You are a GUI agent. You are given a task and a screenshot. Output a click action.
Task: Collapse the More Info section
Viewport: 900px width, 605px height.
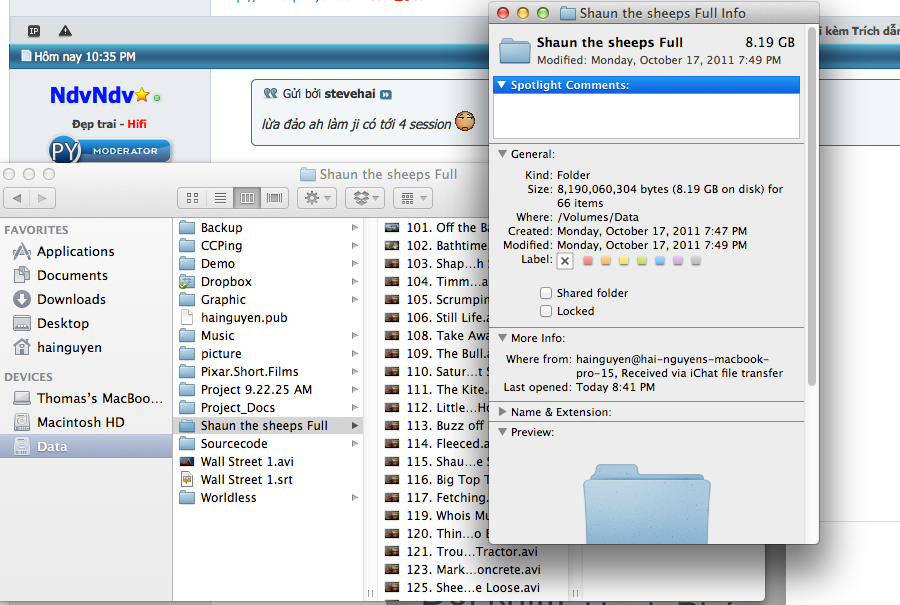coord(502,338)
